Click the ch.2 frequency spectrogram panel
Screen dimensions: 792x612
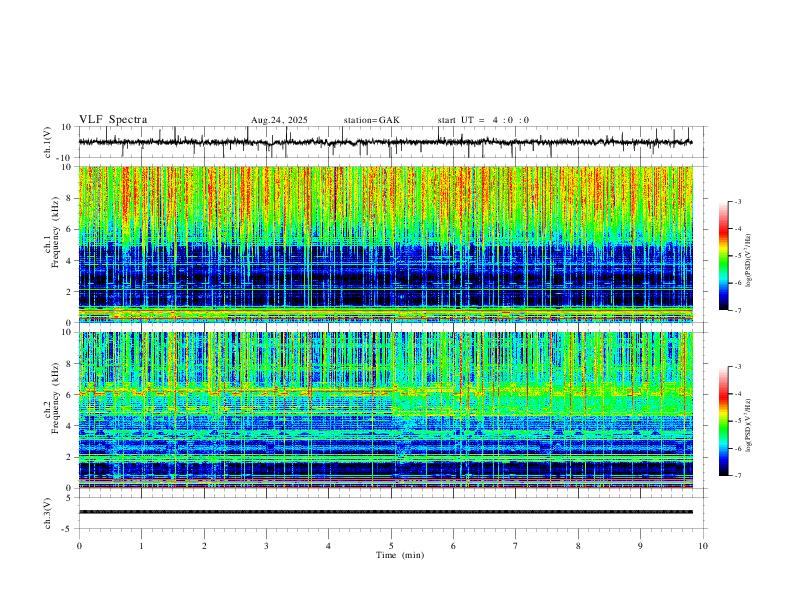(386, 410)
